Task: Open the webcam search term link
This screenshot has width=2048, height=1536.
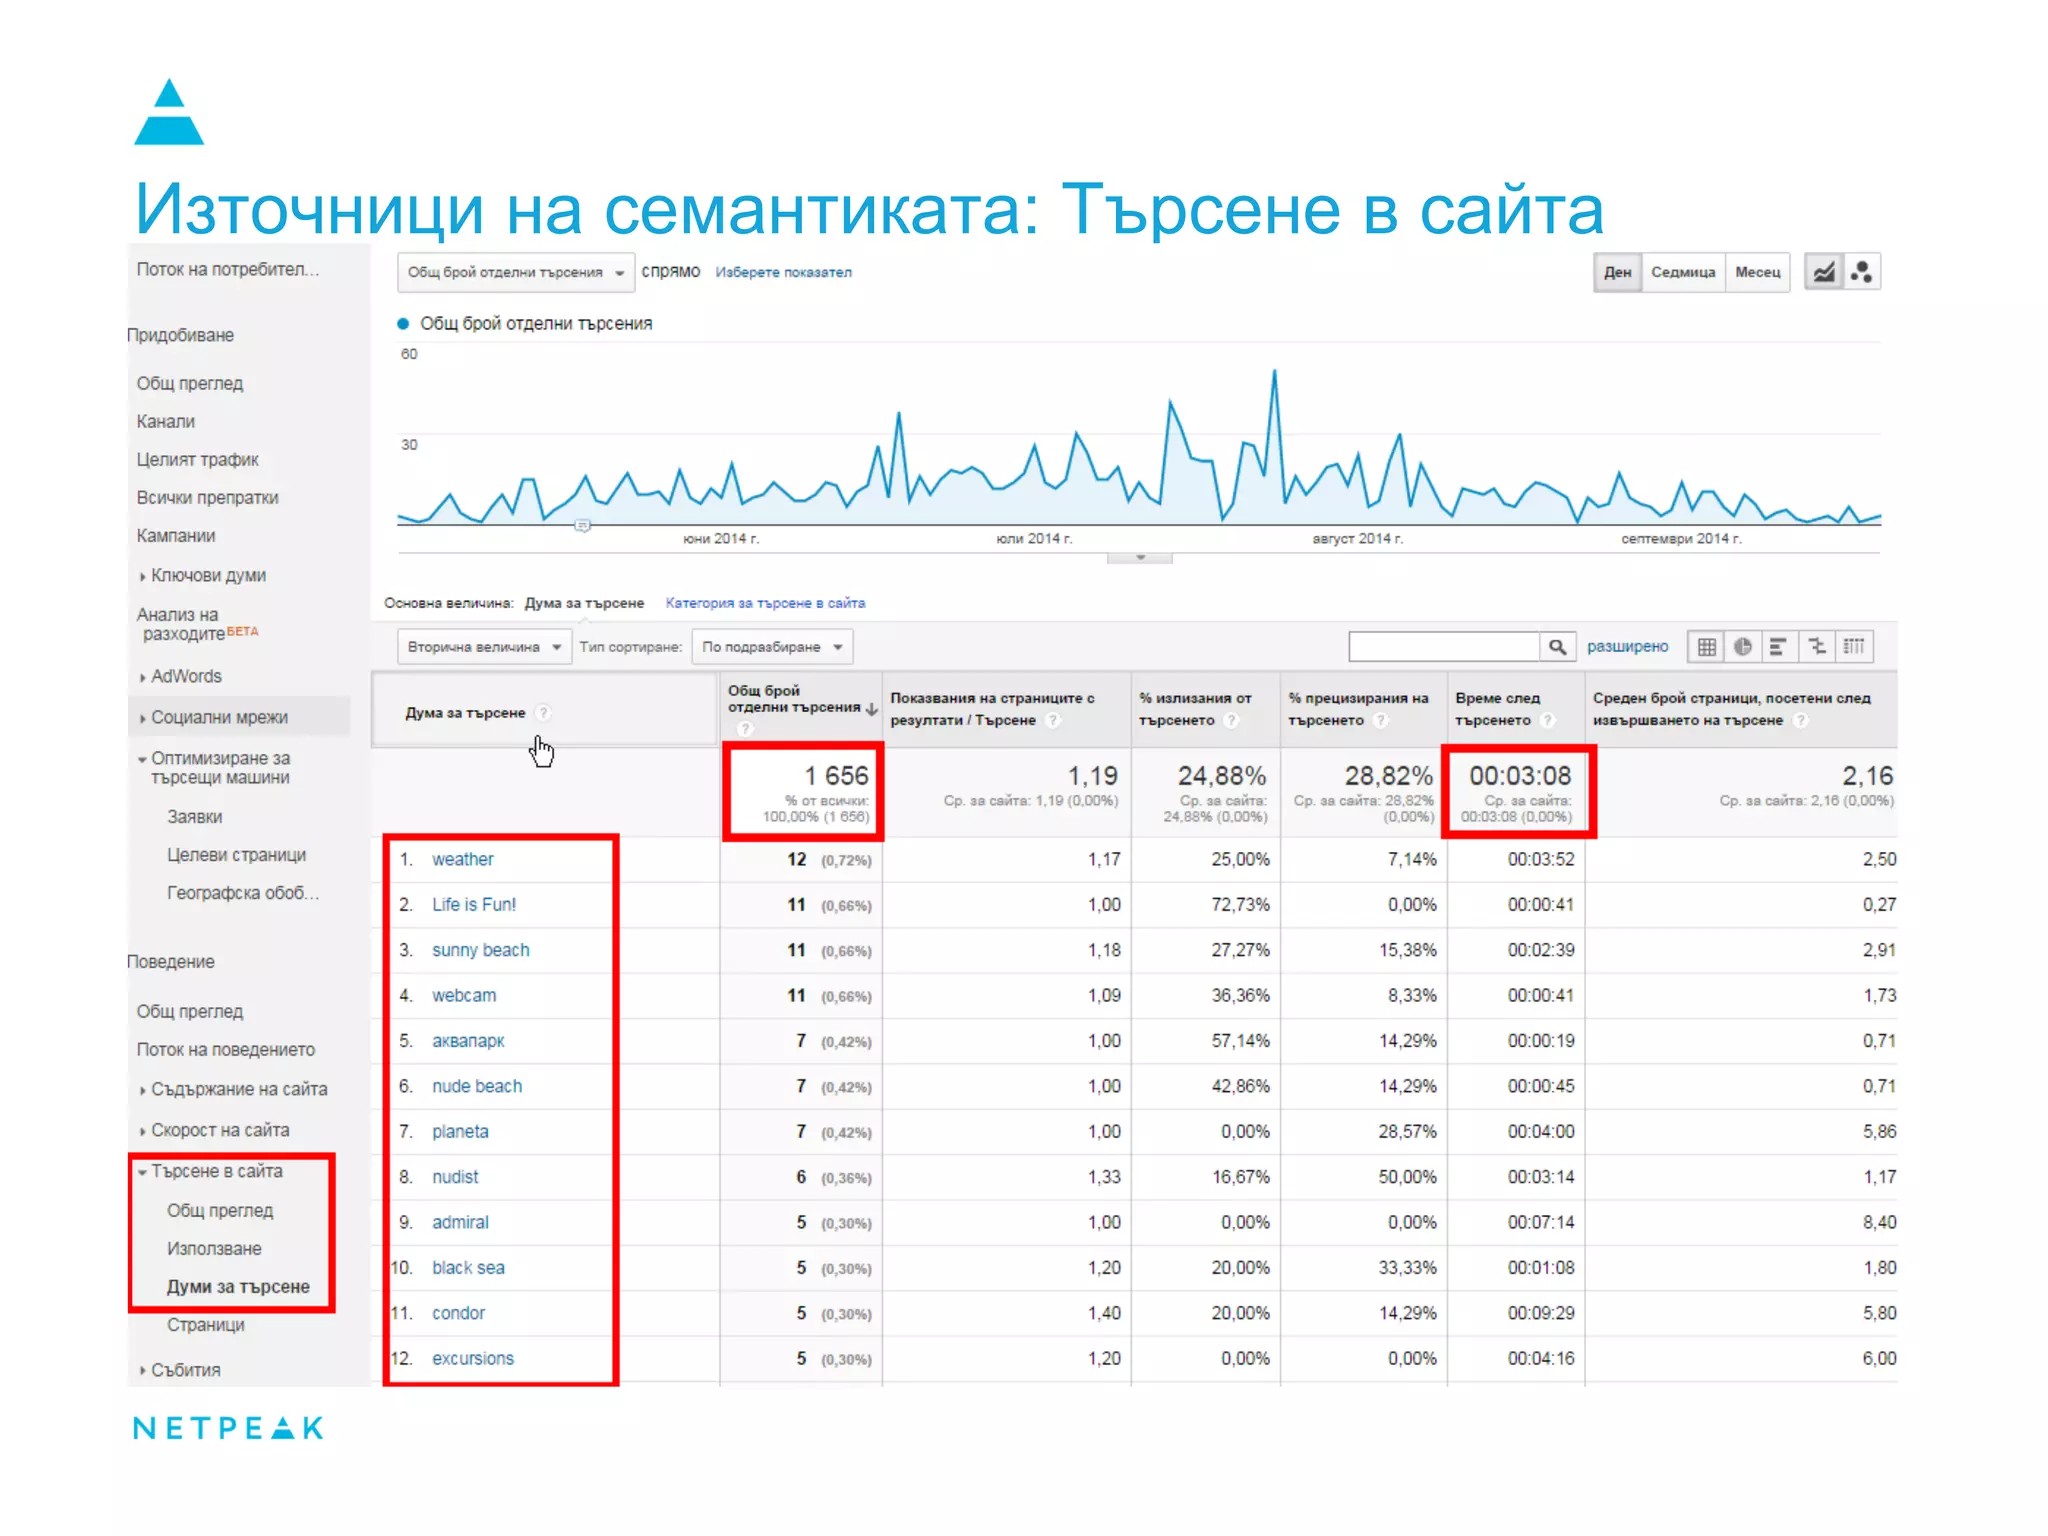Action: pos(464,996)
